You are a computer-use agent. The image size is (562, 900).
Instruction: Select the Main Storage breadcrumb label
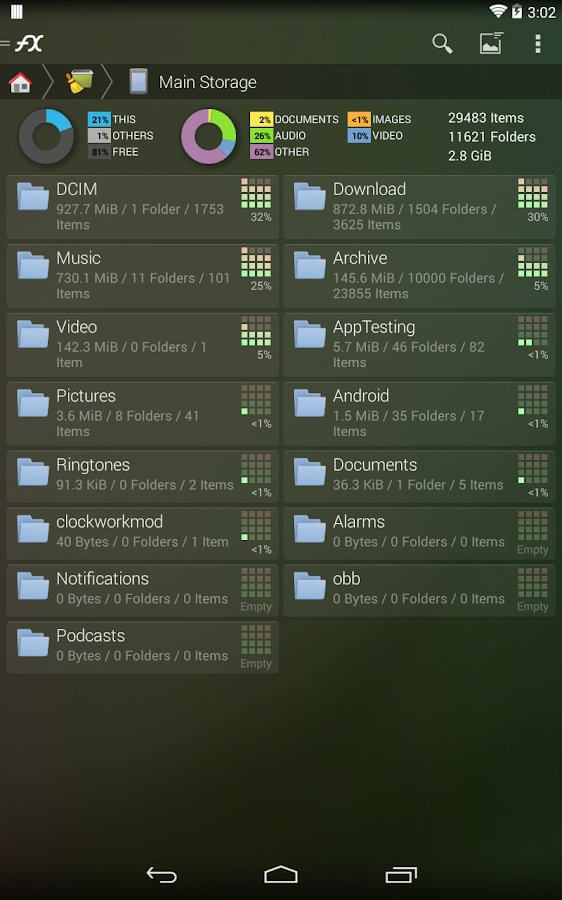pyautogui.click(x=208, y=83)
